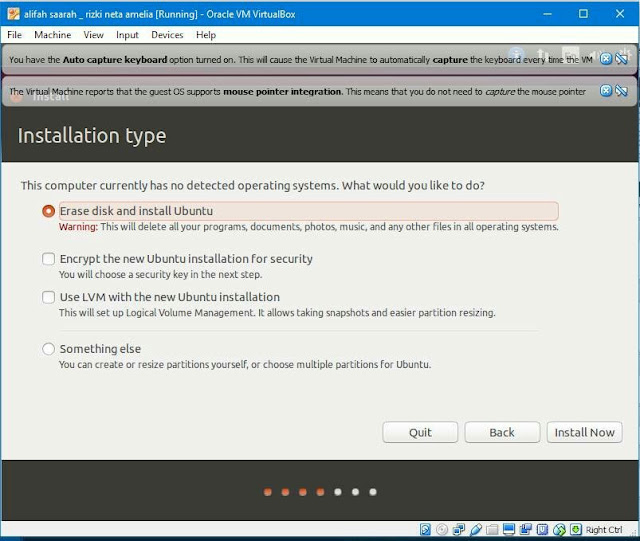
Task: Open the View menu
Action: pyautogui.click(x=93, y=35)
